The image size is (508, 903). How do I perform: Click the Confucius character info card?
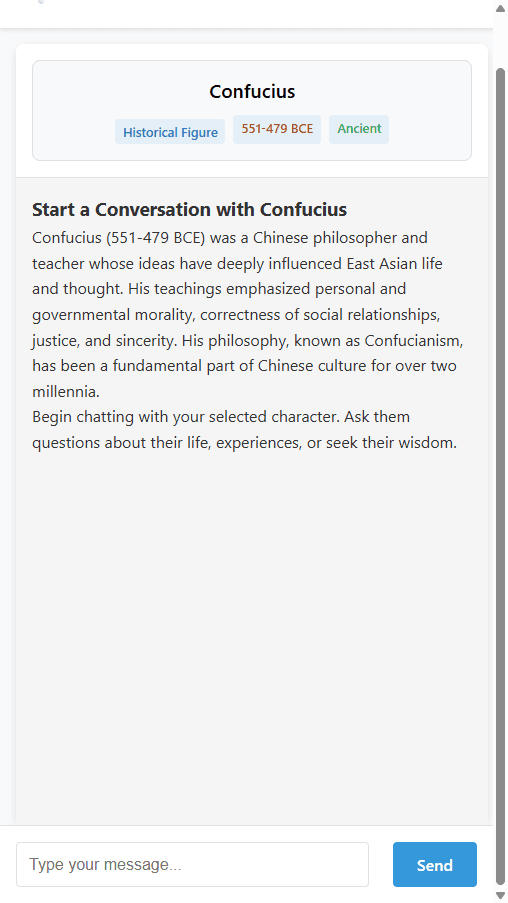click(252, 111)
